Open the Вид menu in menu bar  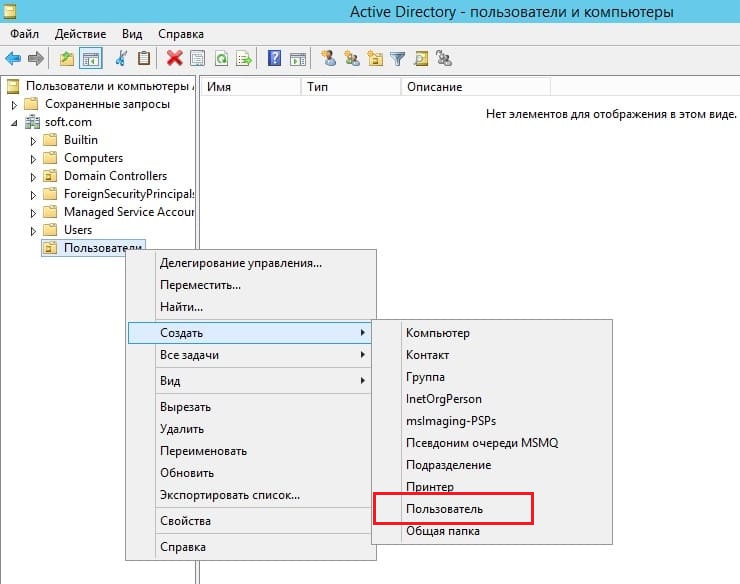click(x=132, y=34)
